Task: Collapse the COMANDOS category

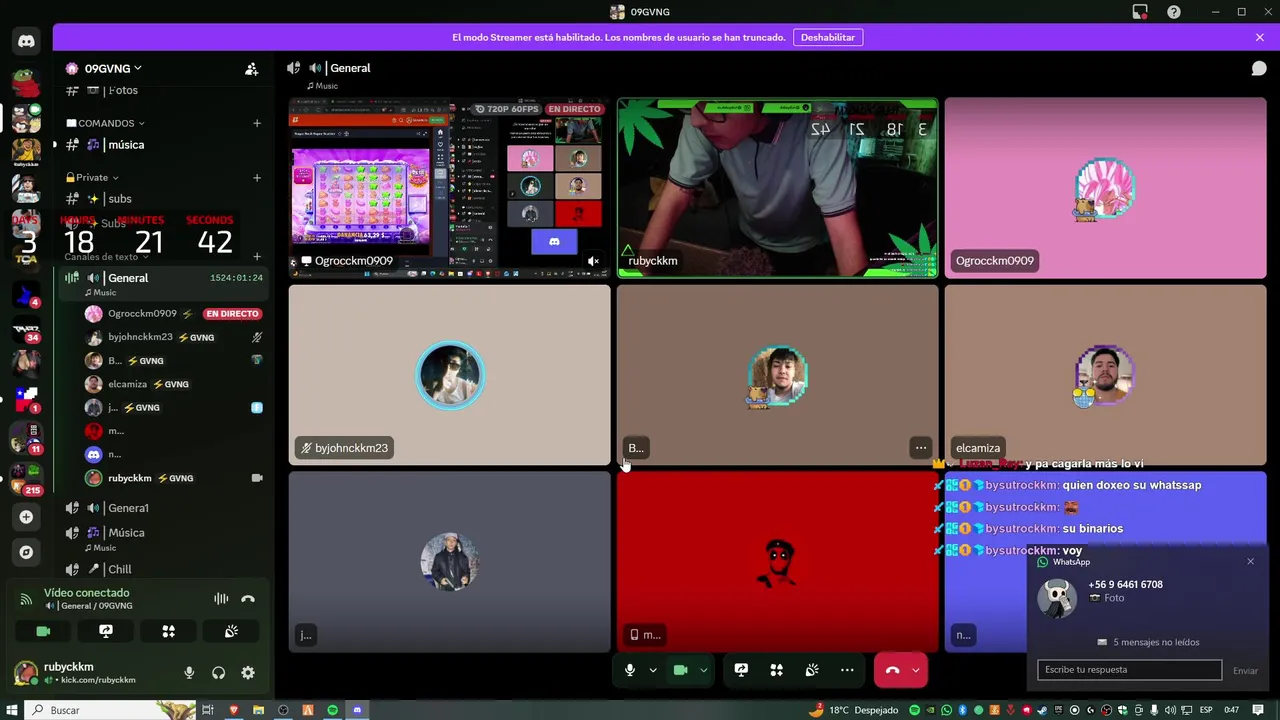Action: click(106, 123)
